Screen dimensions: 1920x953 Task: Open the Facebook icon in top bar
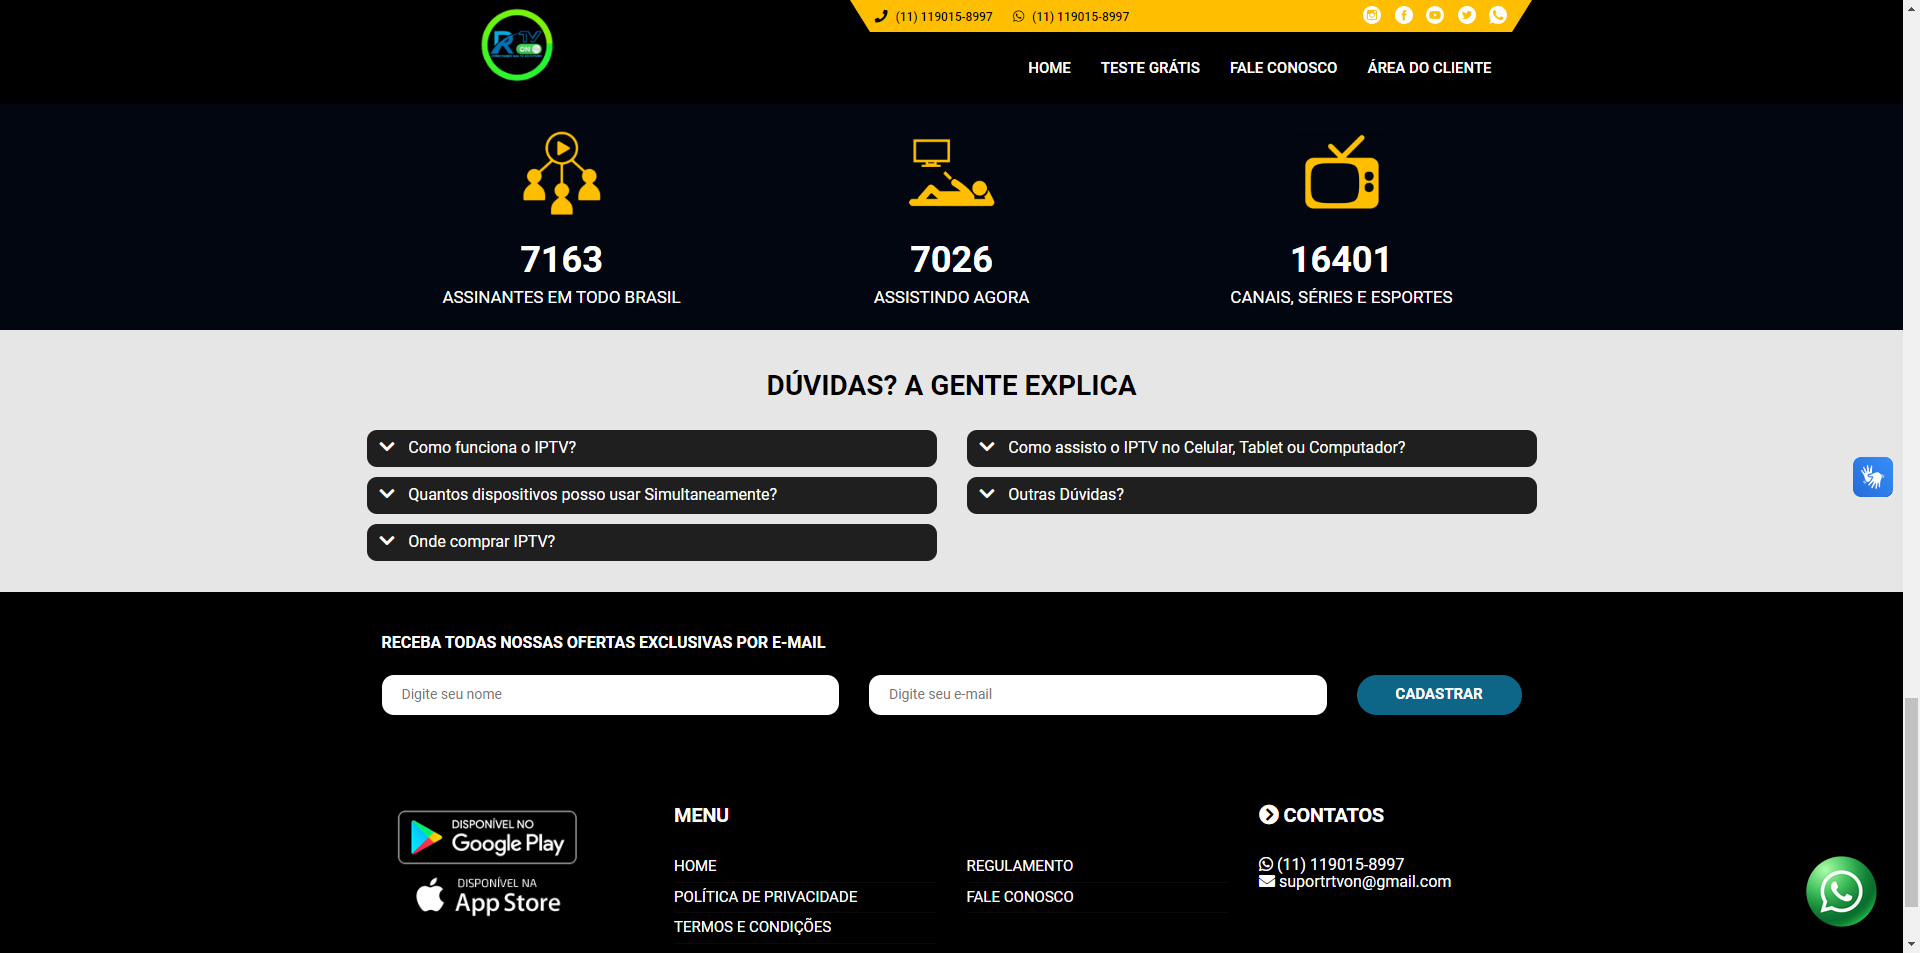point(1404,15)
